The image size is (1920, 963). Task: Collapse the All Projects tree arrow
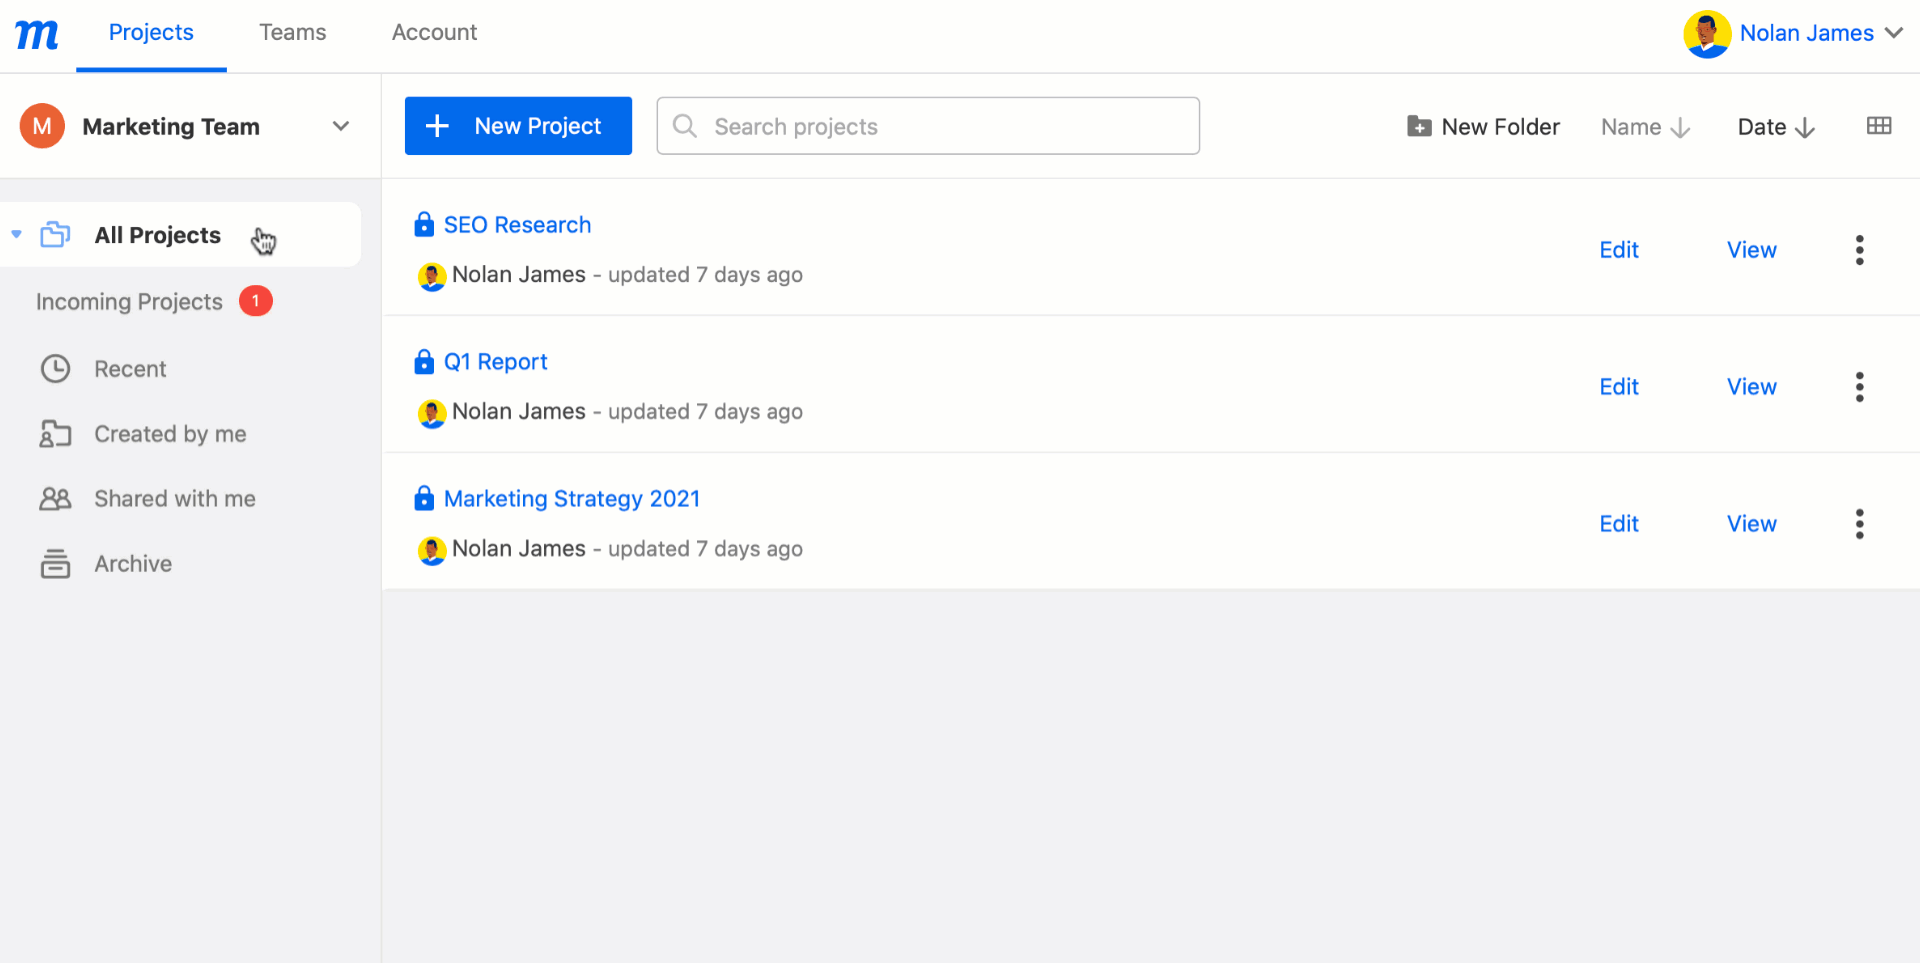tap(17, 235)
